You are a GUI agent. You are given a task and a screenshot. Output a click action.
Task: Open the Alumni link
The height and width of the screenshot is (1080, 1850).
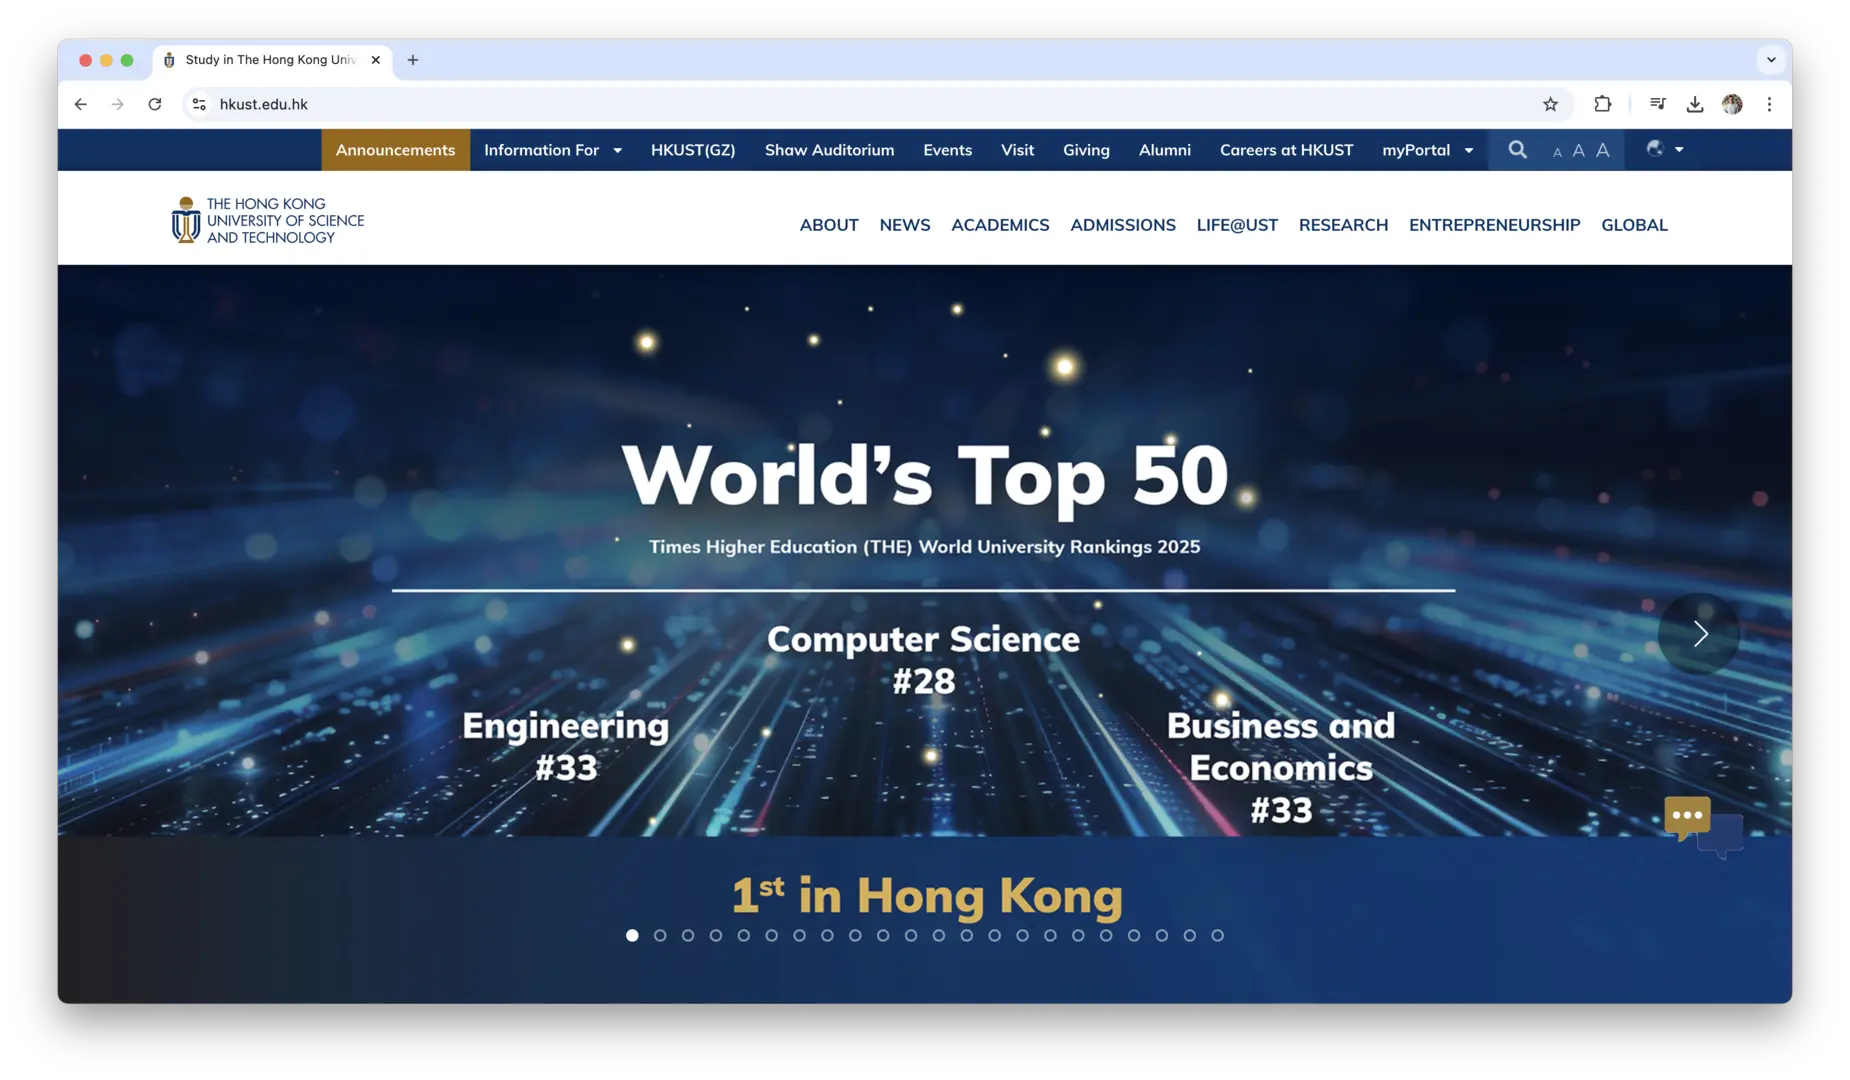tap(1164, 150)
